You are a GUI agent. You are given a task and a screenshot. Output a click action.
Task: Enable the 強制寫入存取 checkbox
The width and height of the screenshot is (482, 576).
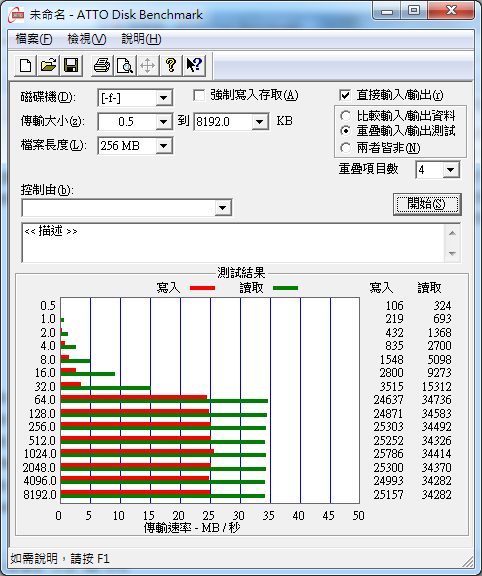coord(199,96)
